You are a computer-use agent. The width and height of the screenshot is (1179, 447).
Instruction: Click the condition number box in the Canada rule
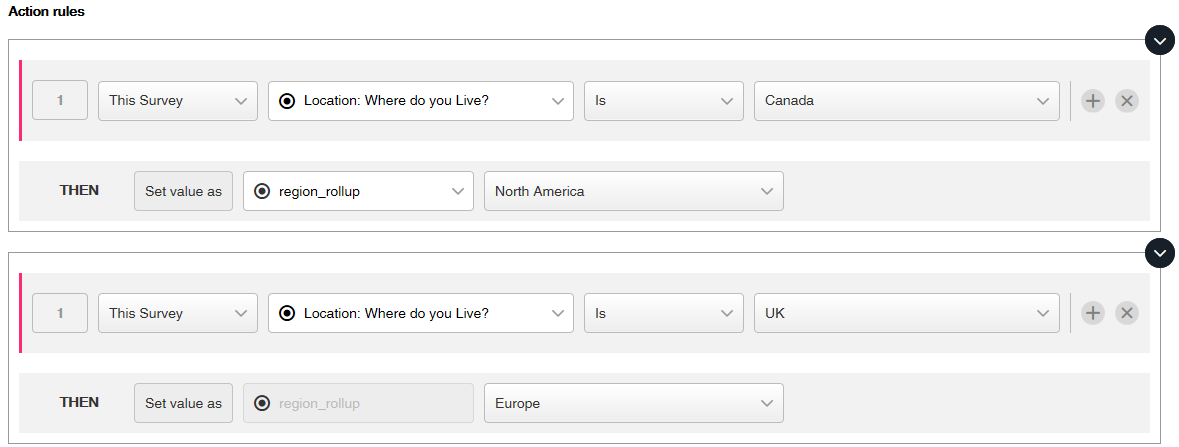tap(60, 101)
